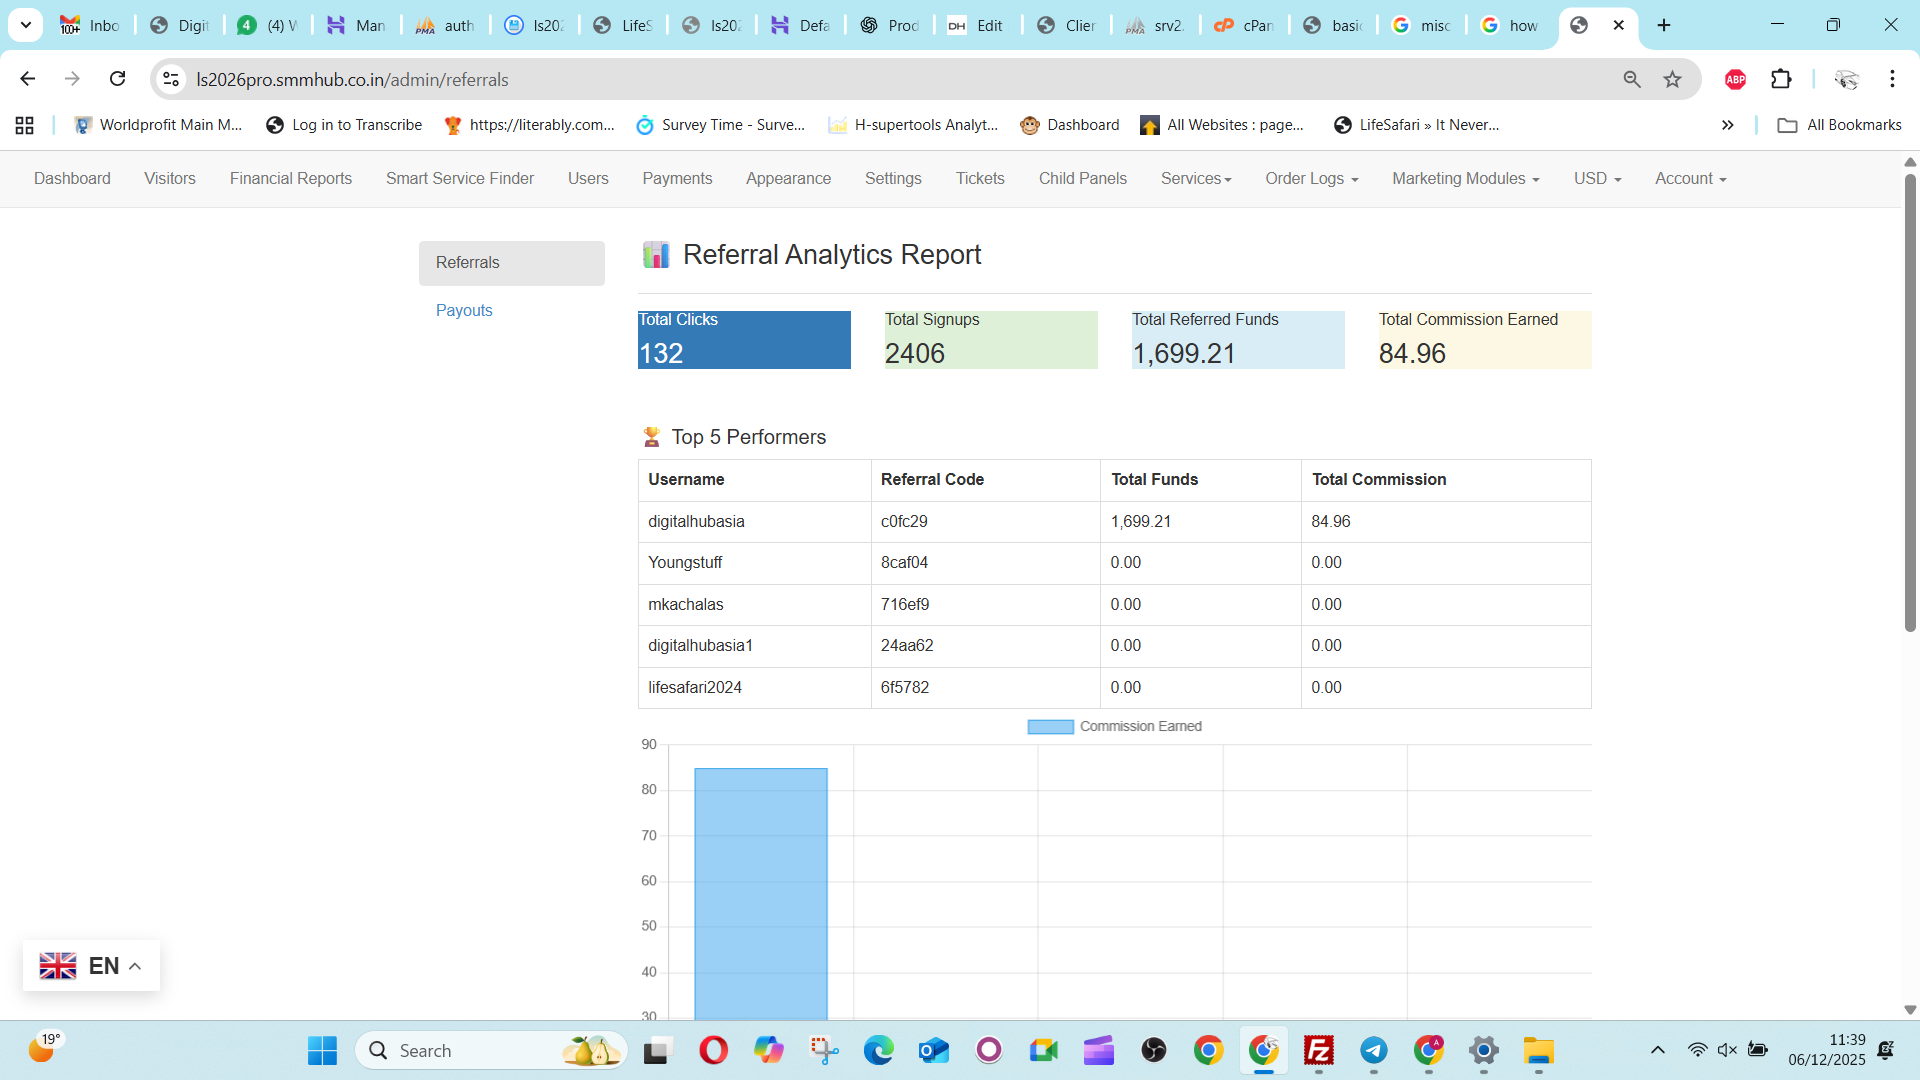This screenshot has width=1920, height=1080.
Task: Click the site information icon in address bar
Action: (171, 79)
